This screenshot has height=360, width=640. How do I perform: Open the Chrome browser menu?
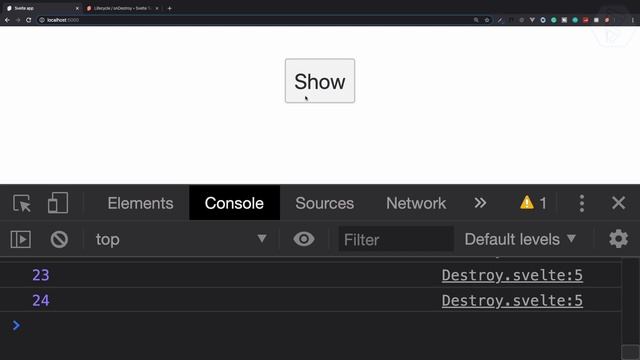(633, 20)
